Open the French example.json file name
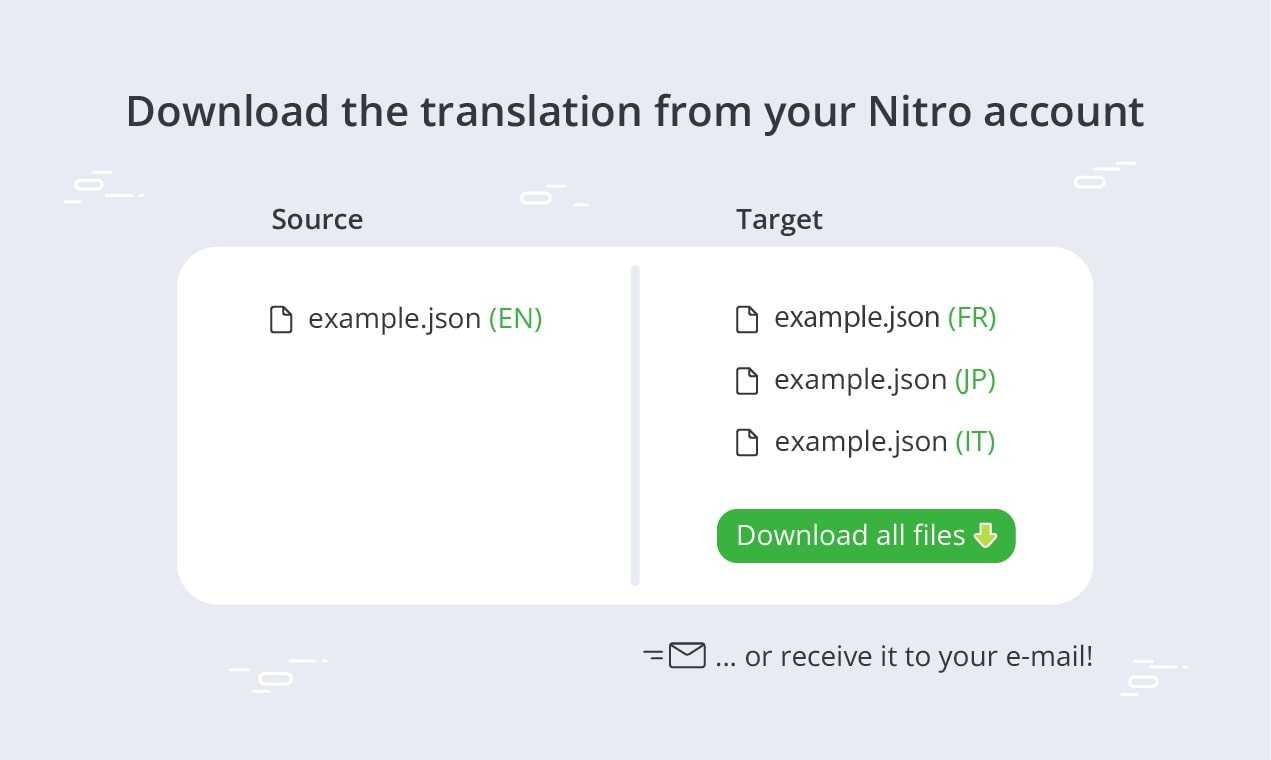 click(x=857, y=318)
